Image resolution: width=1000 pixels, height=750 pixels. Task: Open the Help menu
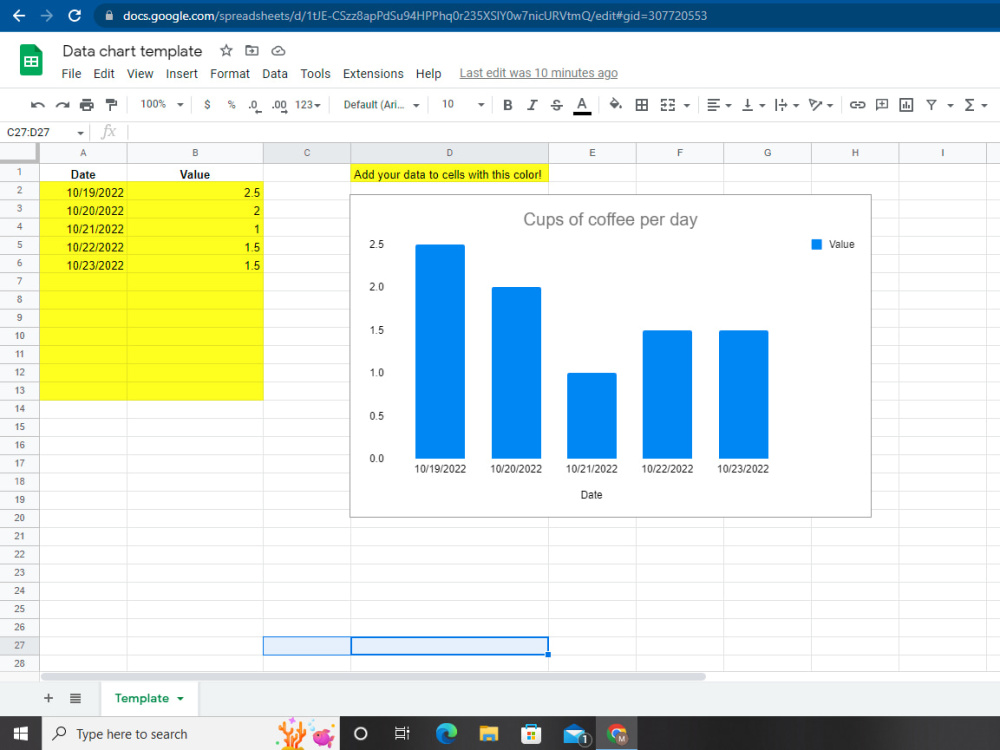click(x=429, y=74)
